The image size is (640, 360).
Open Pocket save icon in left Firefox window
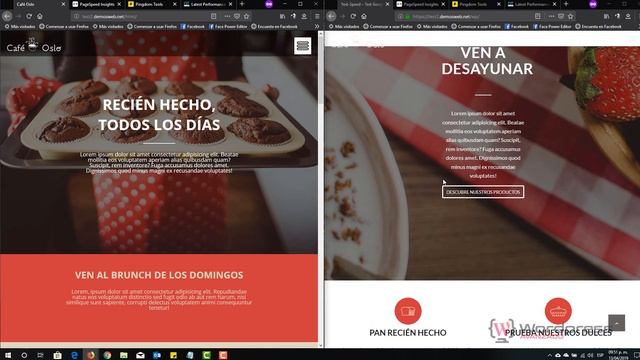(x=237, y=16)
